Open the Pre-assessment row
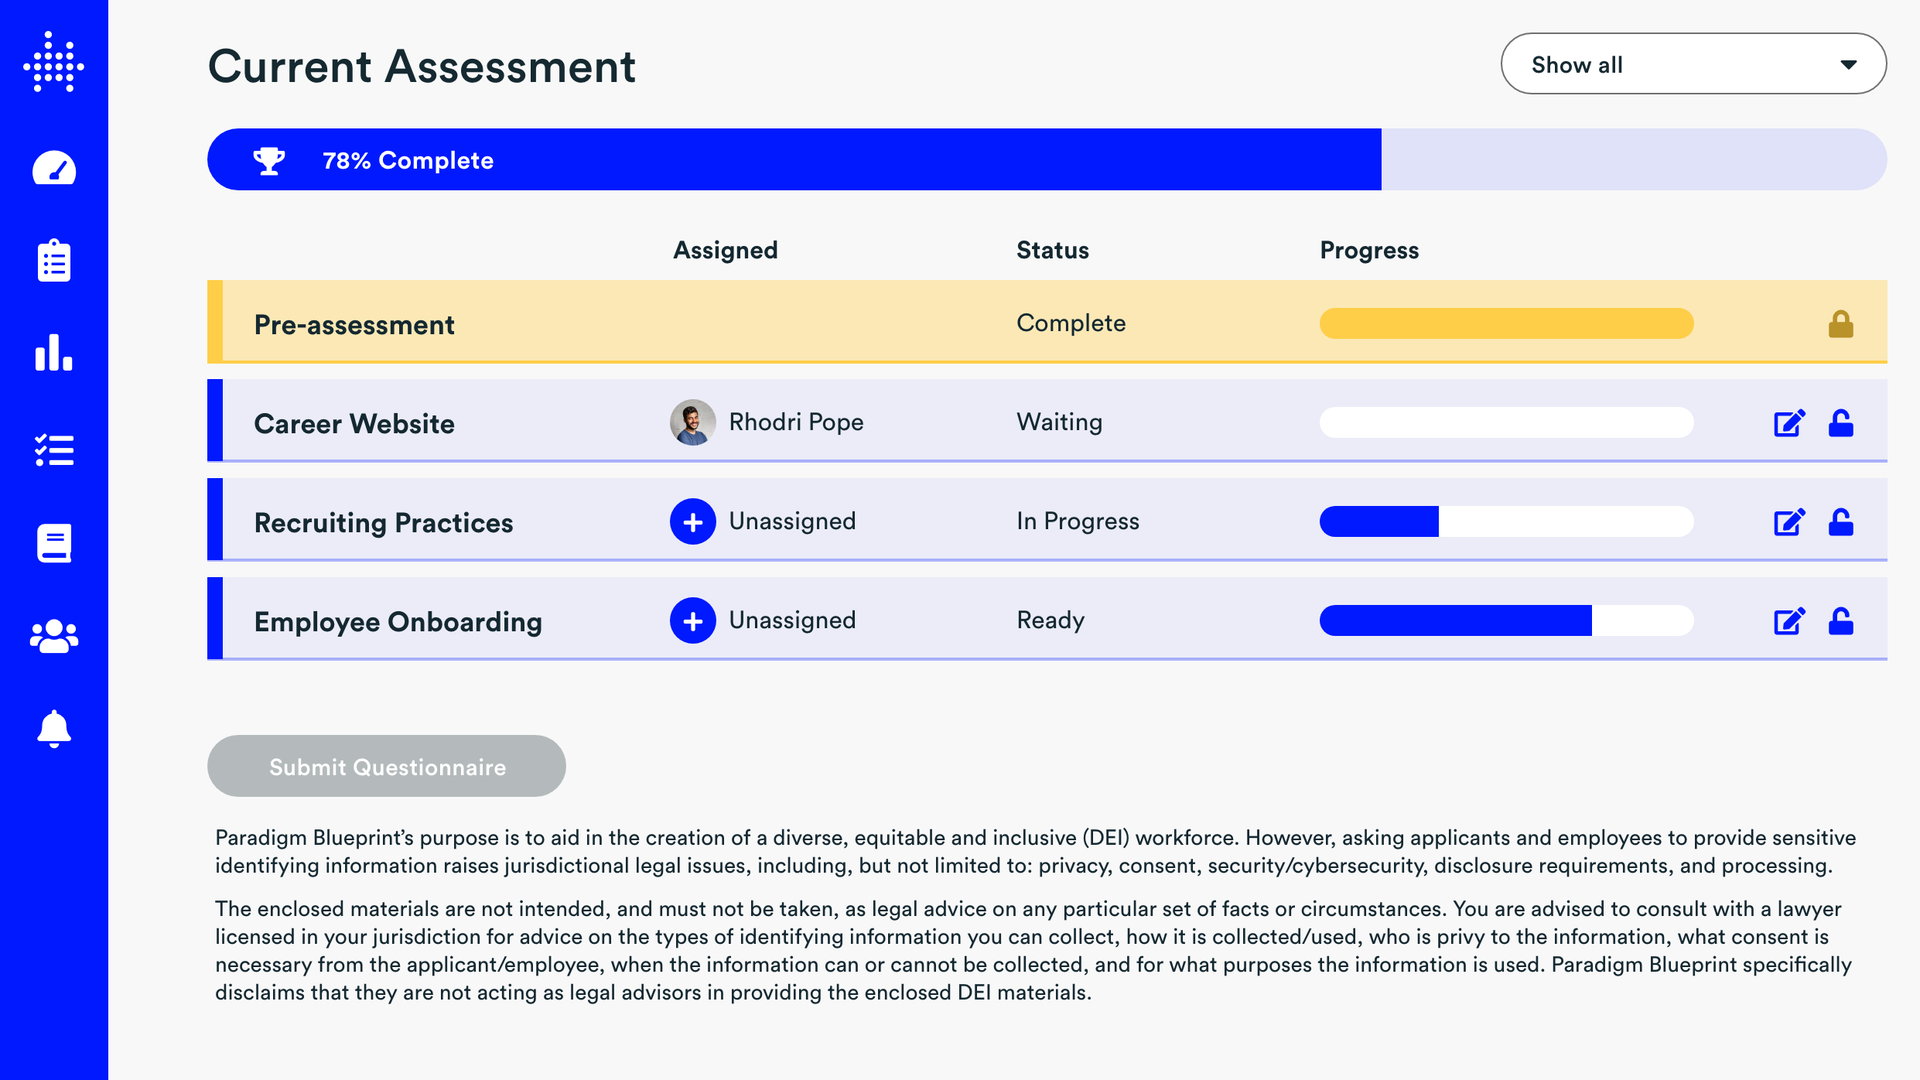This screenshot has width=1920, height=1080. click(x=354, y=325)
